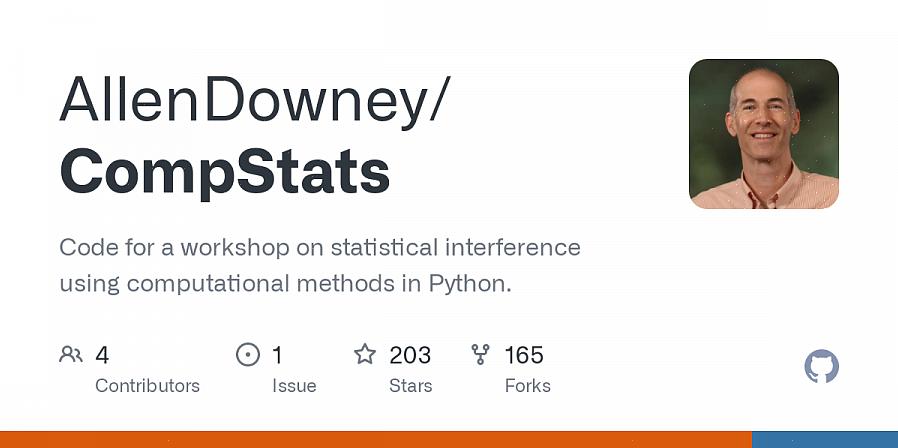Image resolution: width=898 pixels, height=448 pixels.
Task: Click the issue circle-dot icon
Action: point(247,354)
